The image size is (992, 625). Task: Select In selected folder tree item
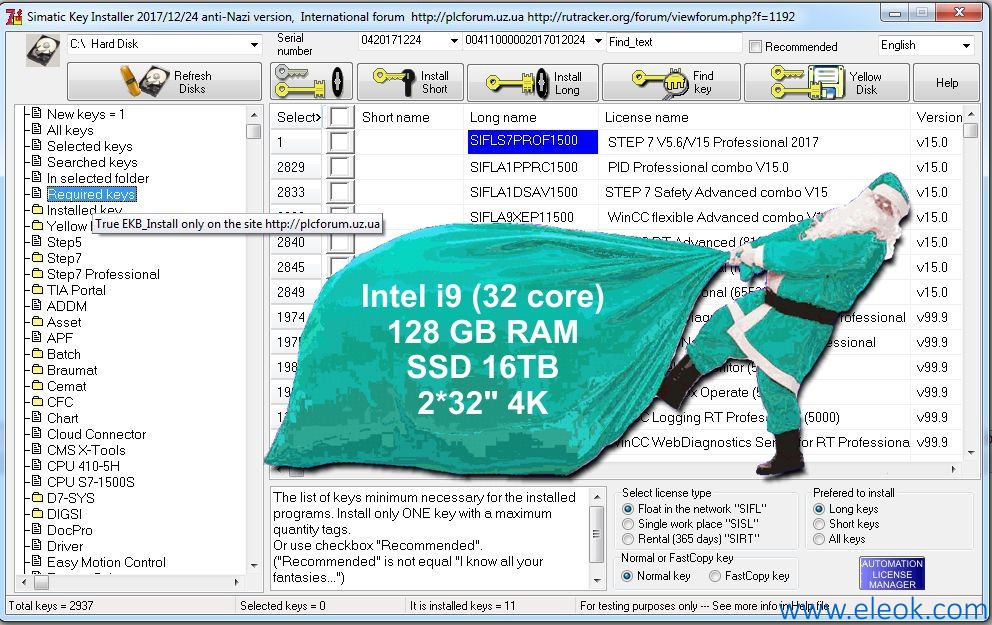(97, 178)
